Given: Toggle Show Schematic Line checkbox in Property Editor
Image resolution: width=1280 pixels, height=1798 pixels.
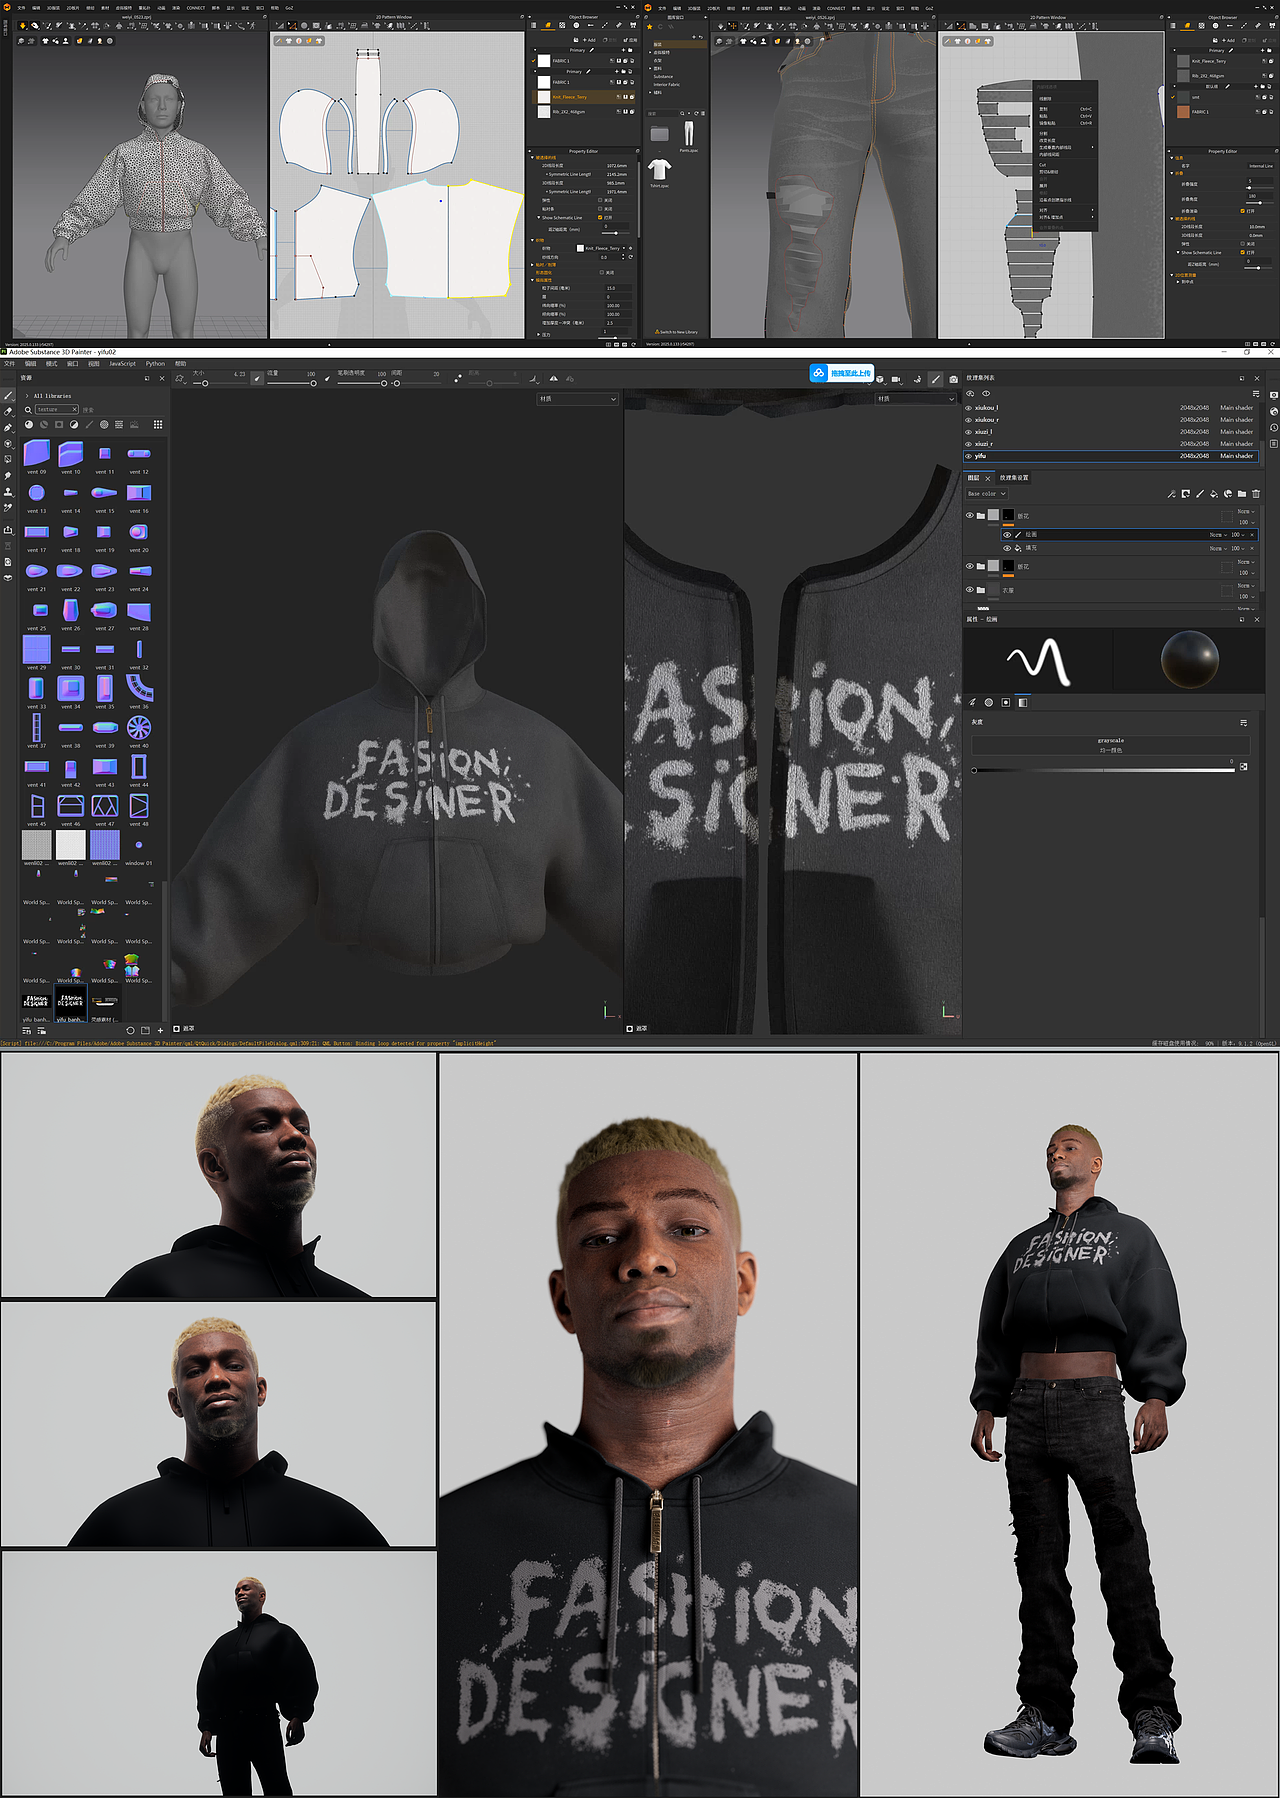Looking at the screenshot, I should tap(600, 217).
